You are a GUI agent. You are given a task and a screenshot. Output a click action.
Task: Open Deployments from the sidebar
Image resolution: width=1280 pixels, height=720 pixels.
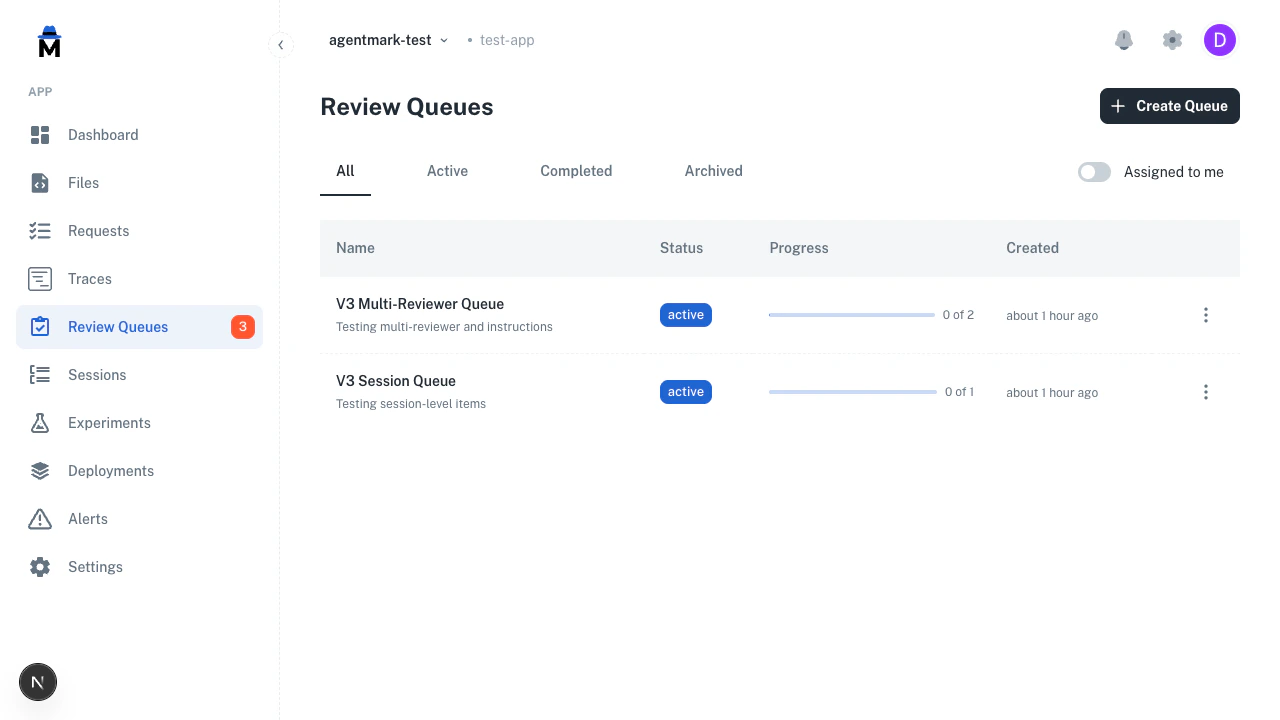click(x=110, y=470)
